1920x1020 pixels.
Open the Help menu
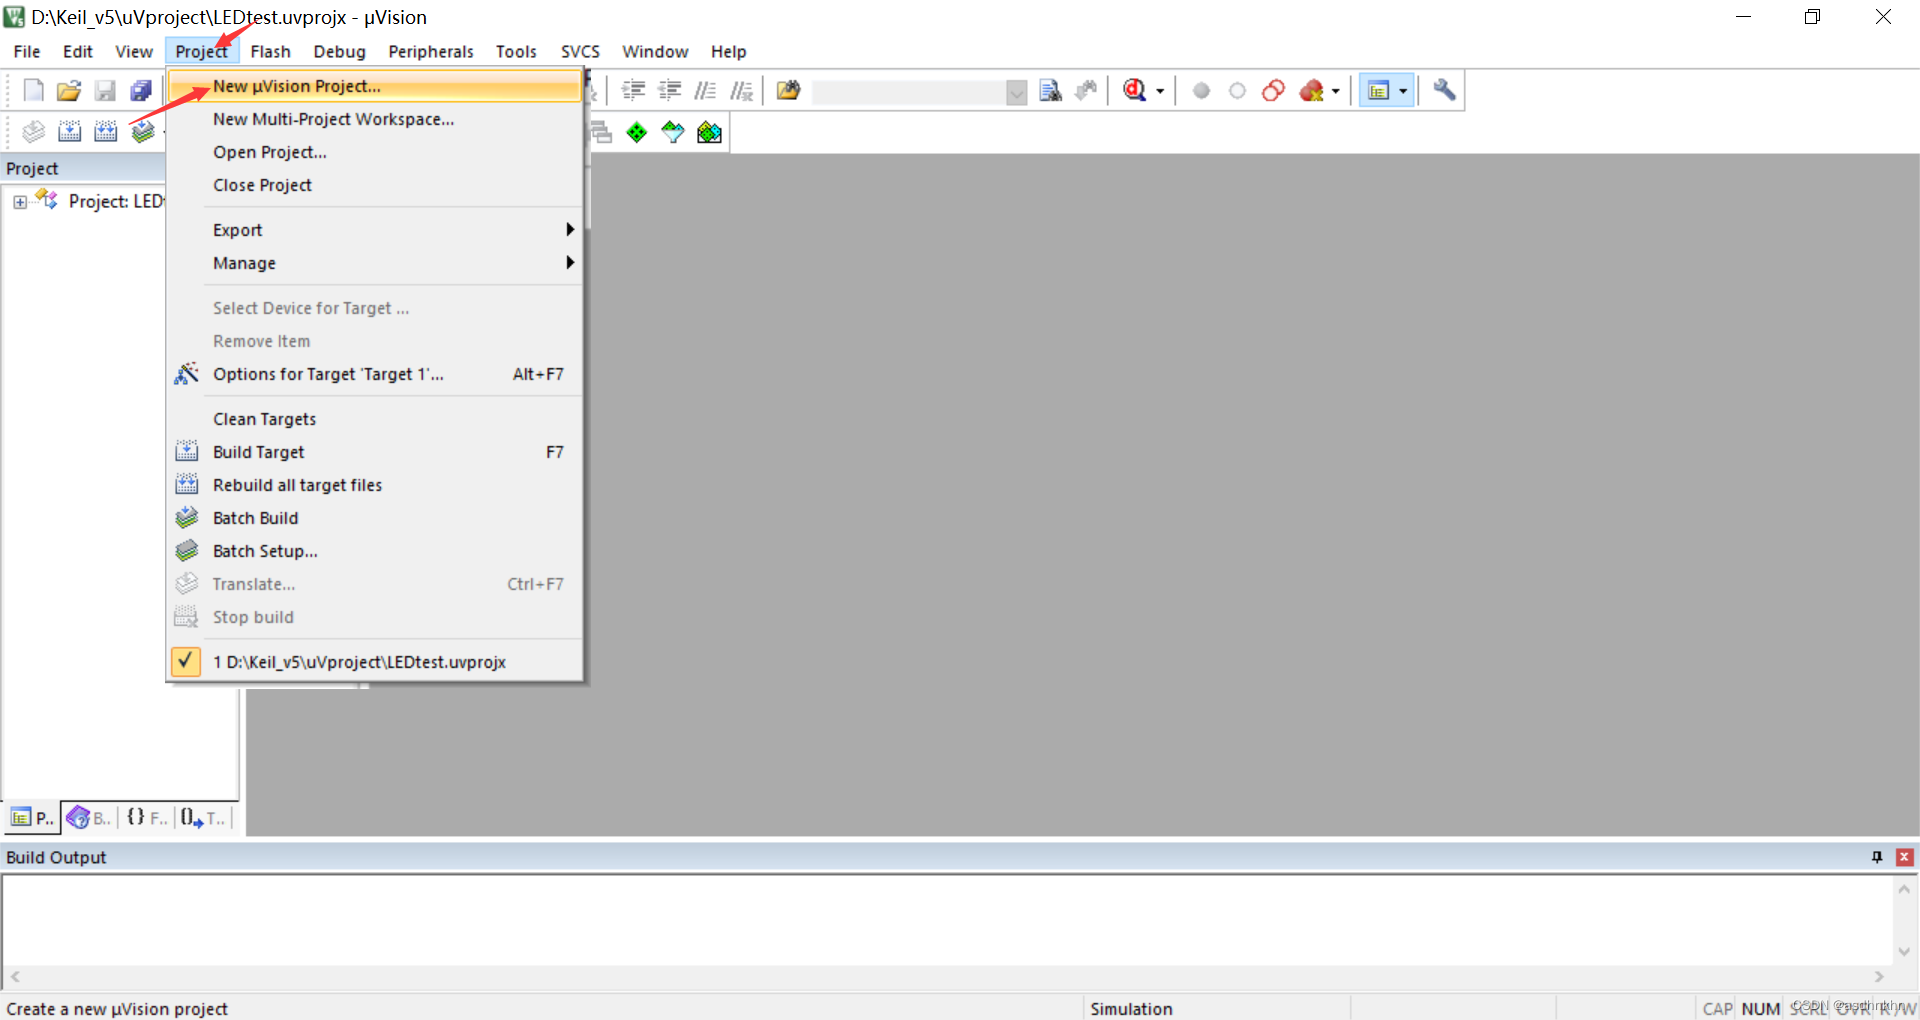(729, 51)
